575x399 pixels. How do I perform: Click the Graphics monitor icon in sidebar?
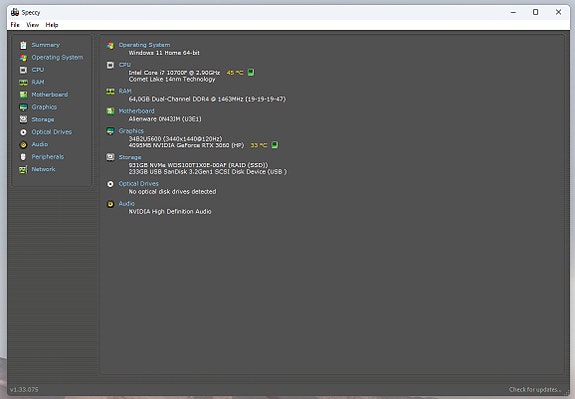coord(23,107)
